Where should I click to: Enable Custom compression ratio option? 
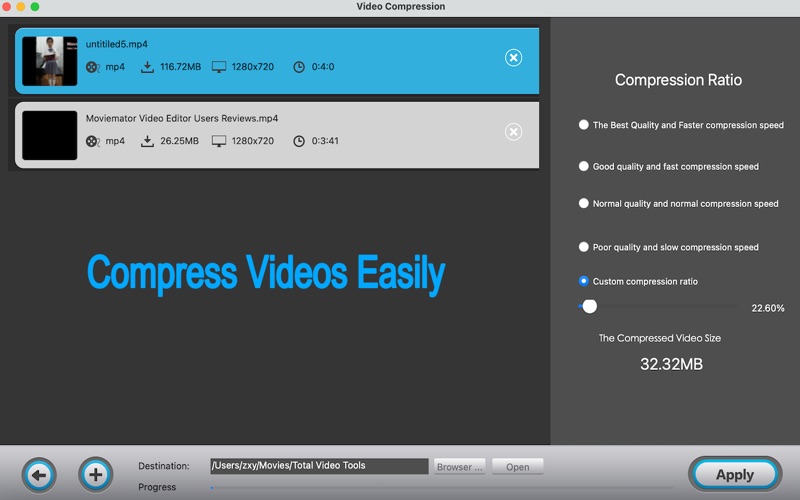[x=584, y=281]
